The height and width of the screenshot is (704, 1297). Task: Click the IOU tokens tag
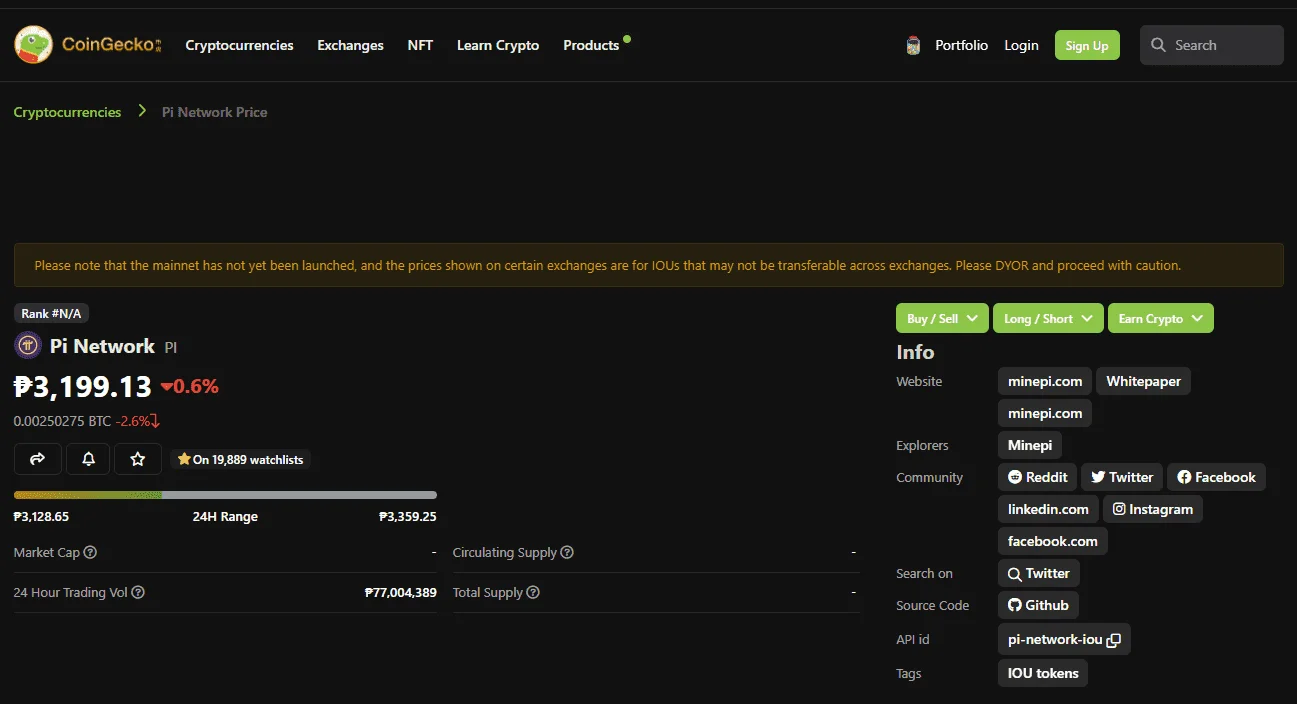coord(1043,673)
